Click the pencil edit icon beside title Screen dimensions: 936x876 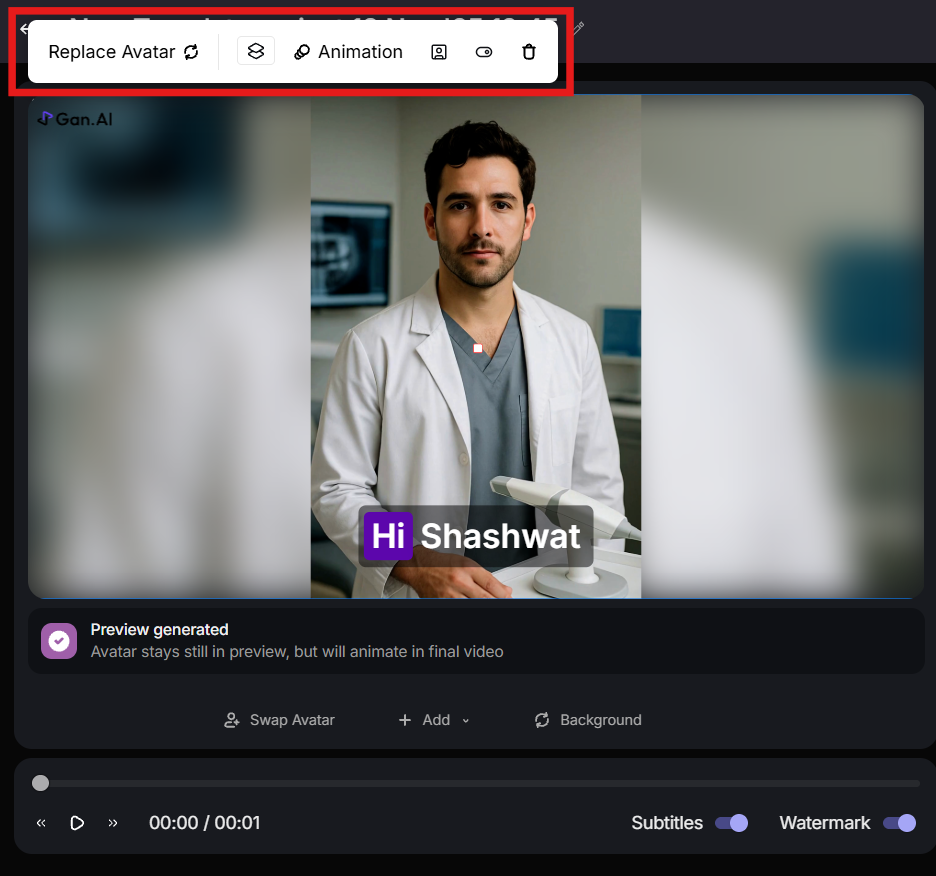pyautogui.click(x=578, y=29)
